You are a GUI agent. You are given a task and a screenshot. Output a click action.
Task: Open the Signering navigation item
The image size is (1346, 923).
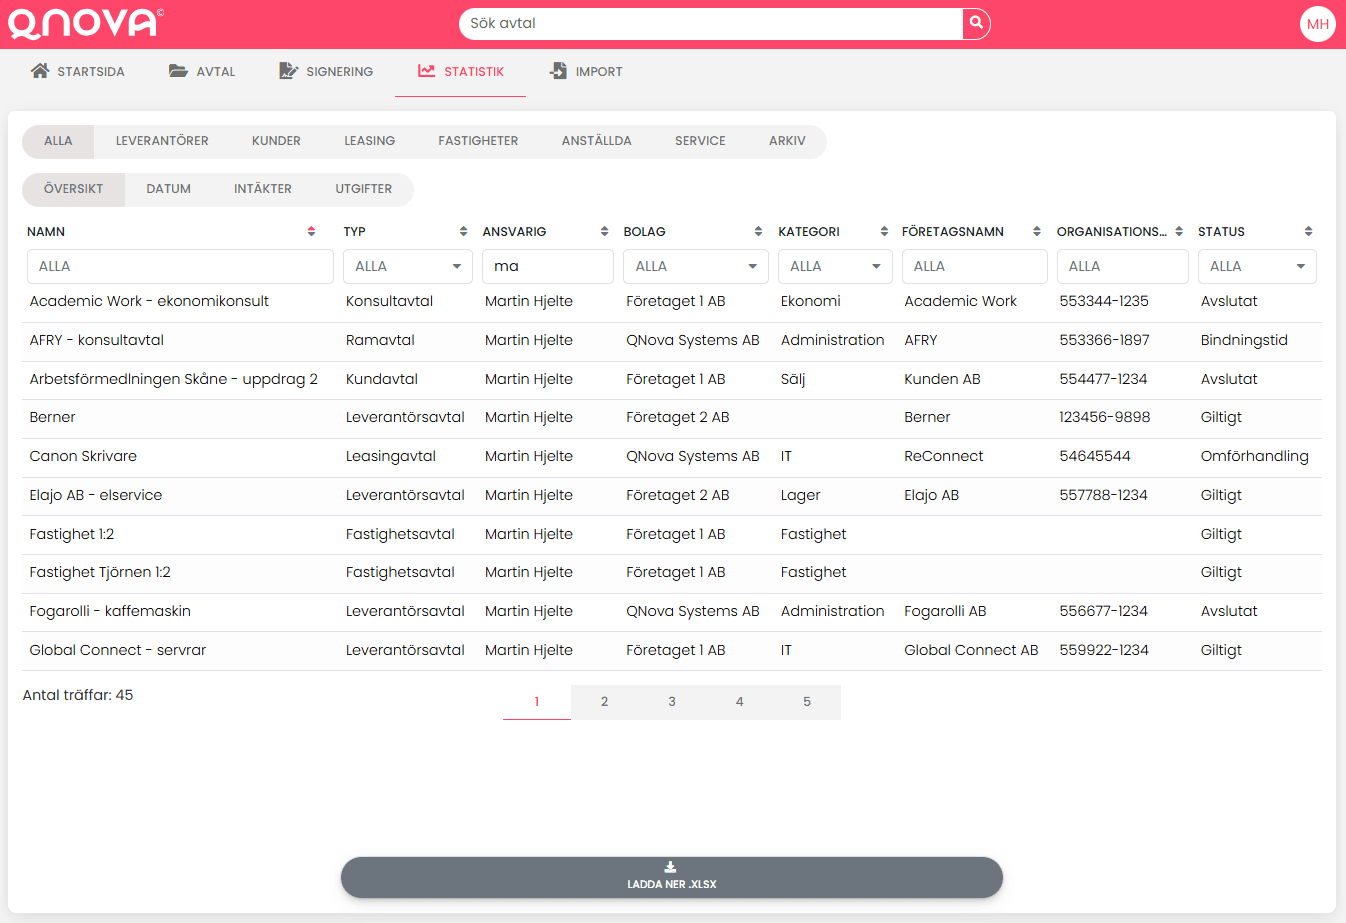coord(326,72)
